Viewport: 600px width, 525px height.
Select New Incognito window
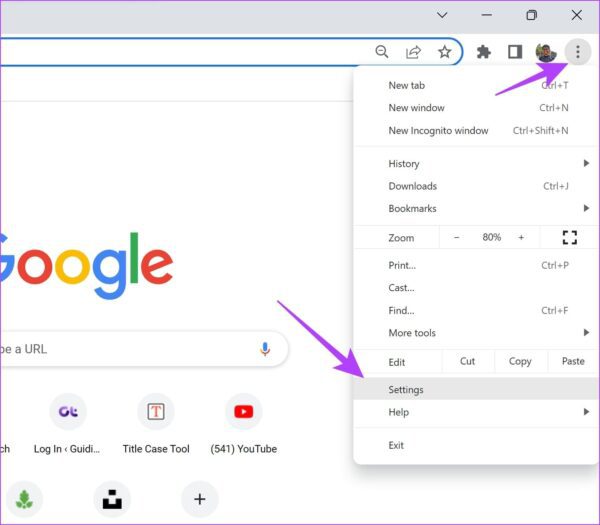(x=438, y=130)
